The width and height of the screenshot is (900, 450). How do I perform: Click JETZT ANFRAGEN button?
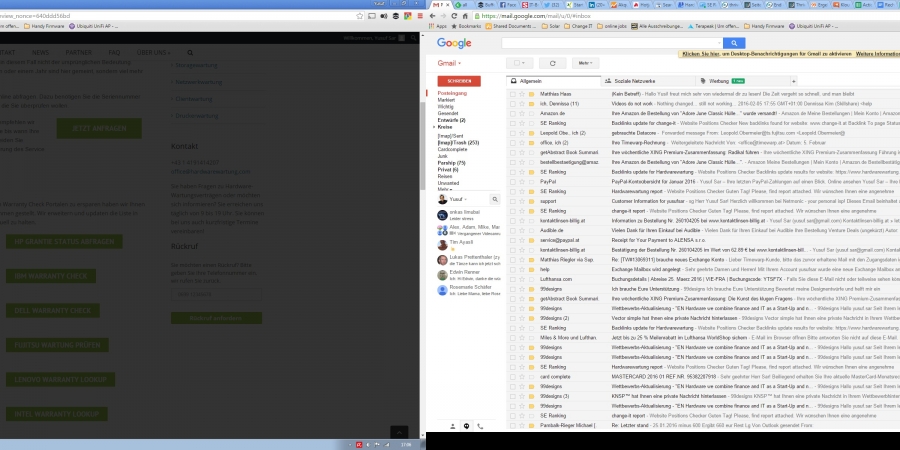[99, 129]
